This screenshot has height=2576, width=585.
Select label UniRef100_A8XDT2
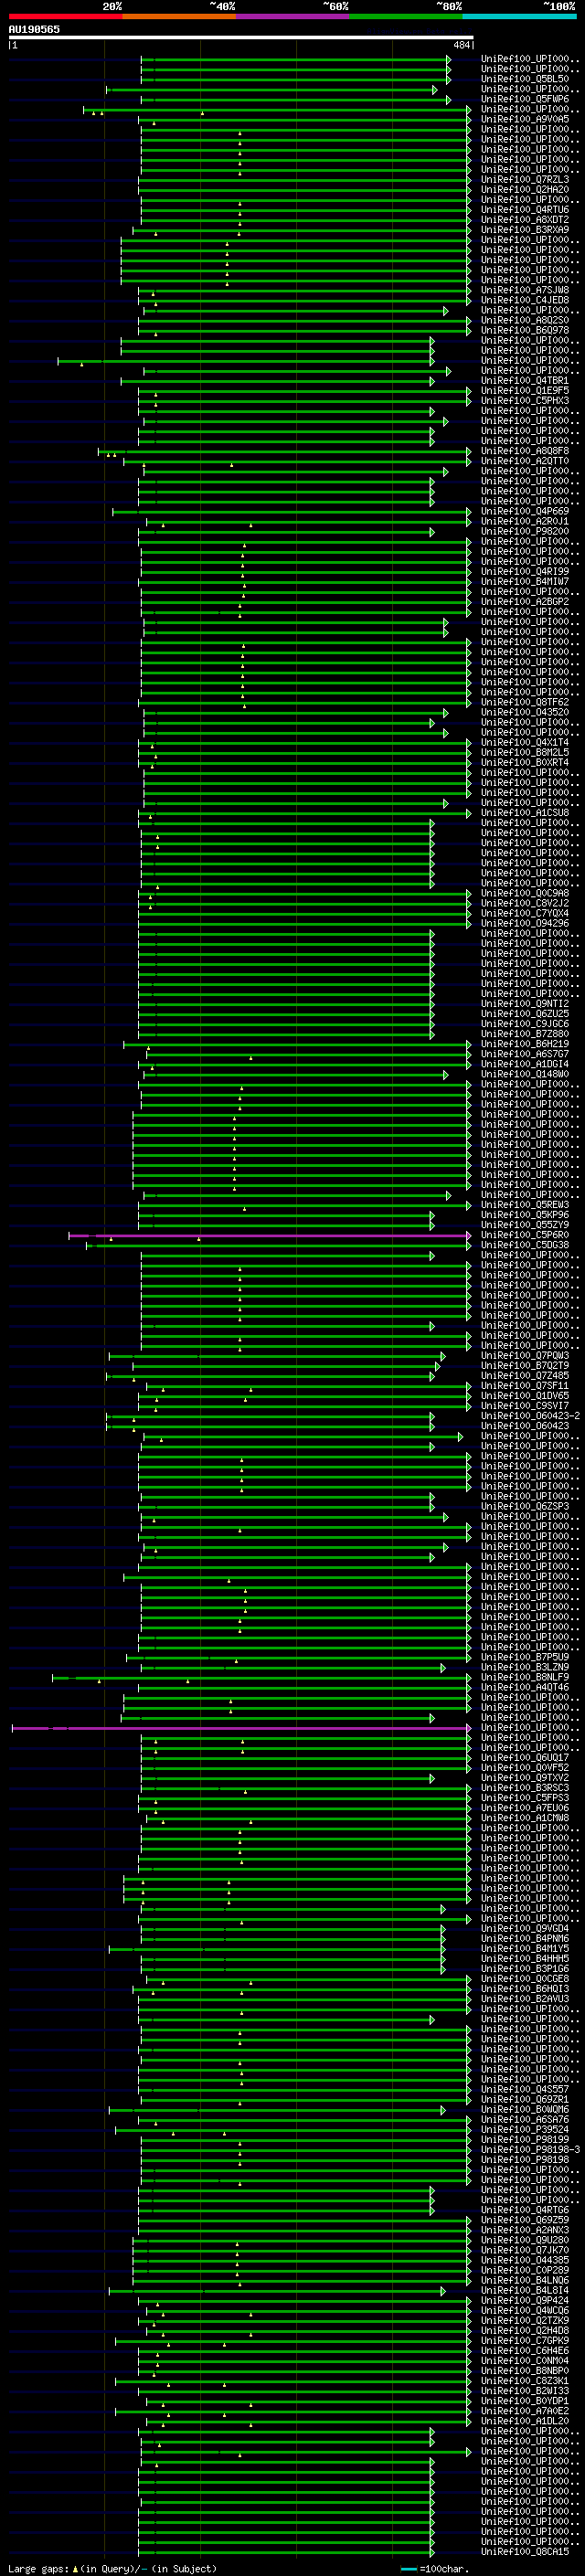pos(525,219)
